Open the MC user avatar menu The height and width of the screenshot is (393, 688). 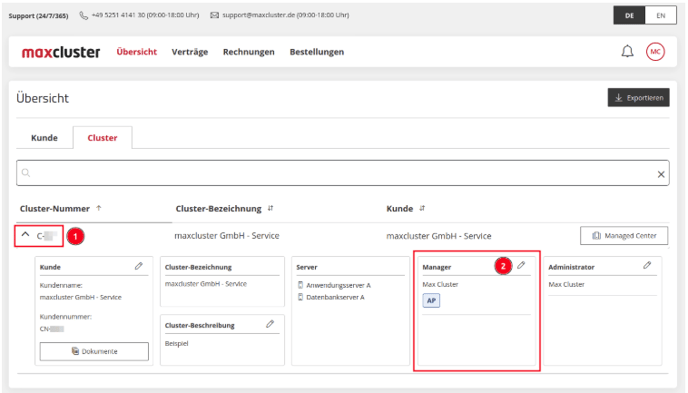coord(655,52)
